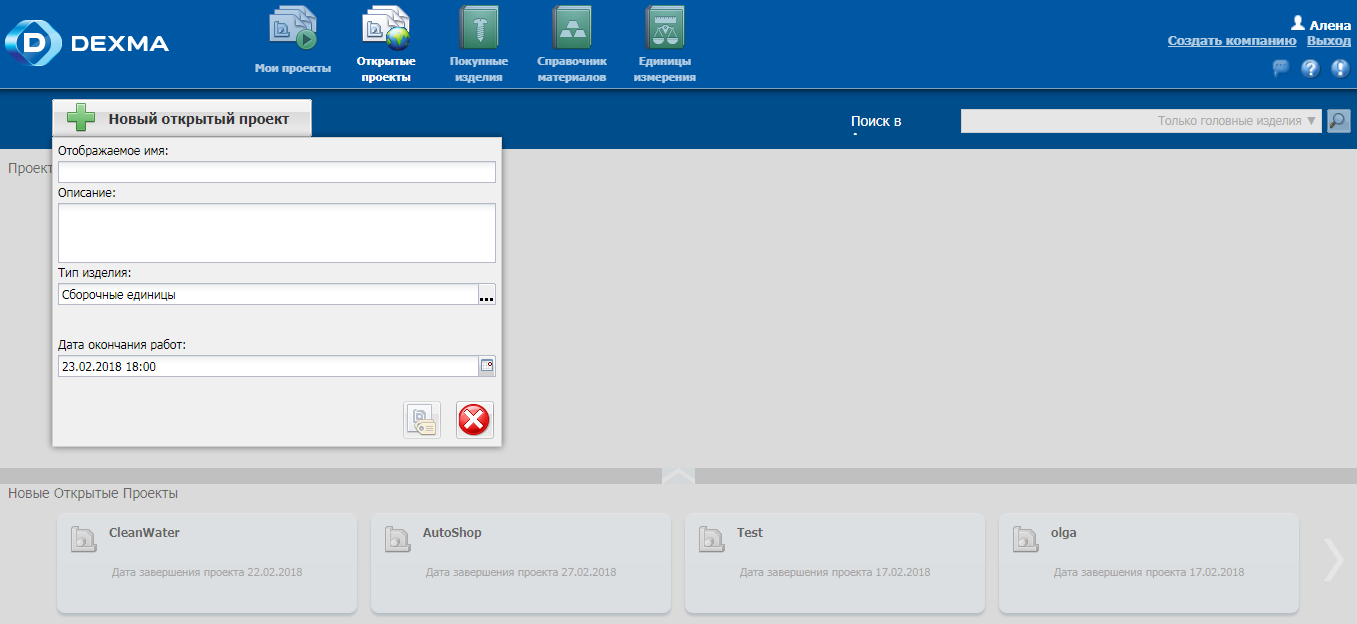The image size is (1357, 624).
Task: Click the Новые Открытые Проекты heading
Action: (93, 493)
